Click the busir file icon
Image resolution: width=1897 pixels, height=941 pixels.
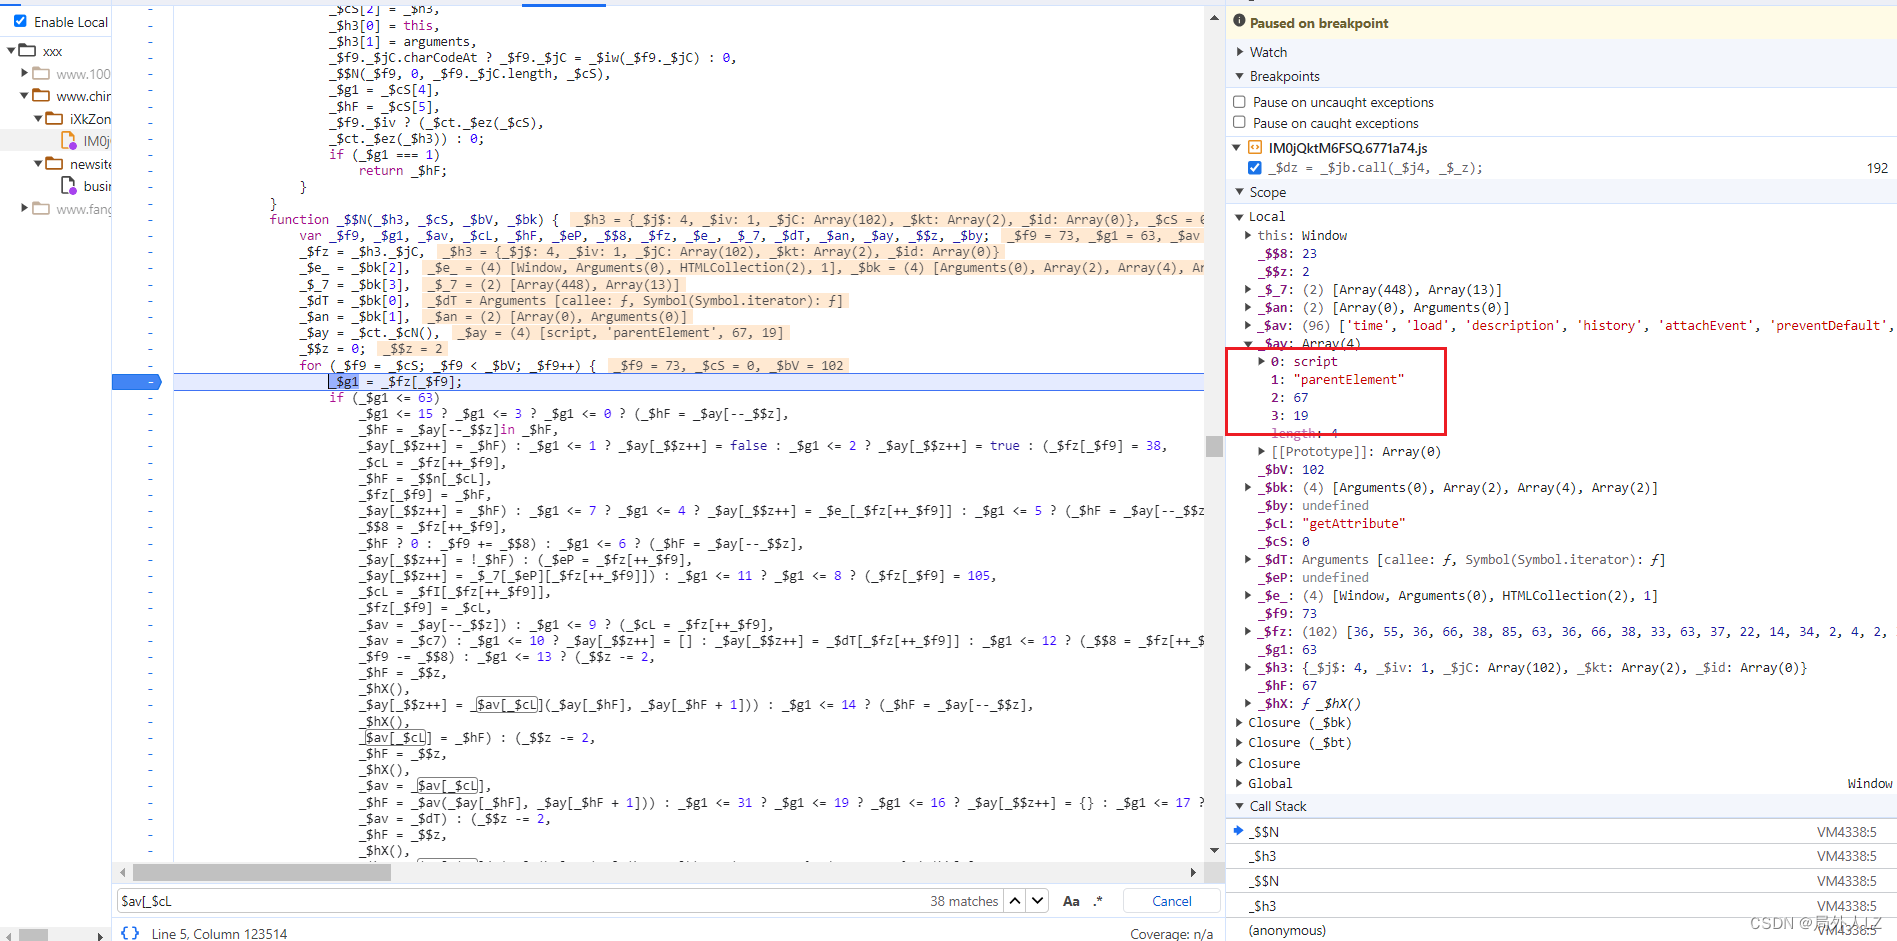point(68,186)
